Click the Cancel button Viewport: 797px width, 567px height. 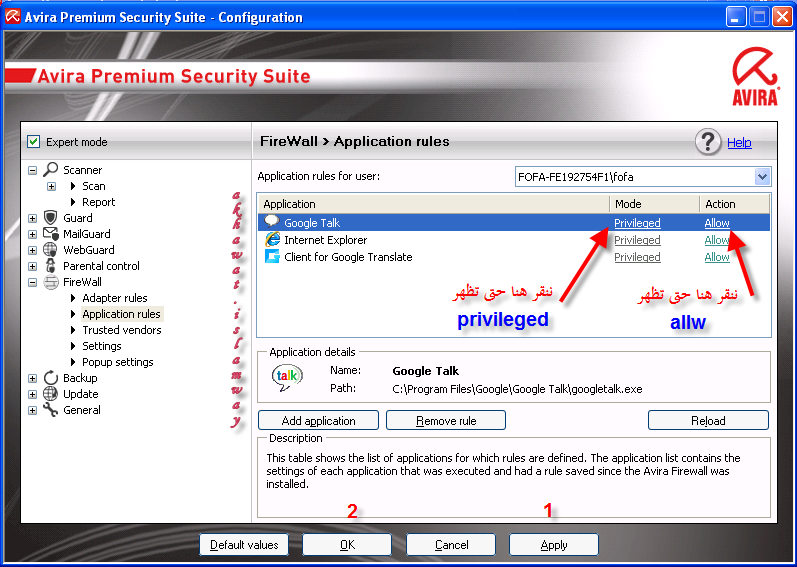451,545
